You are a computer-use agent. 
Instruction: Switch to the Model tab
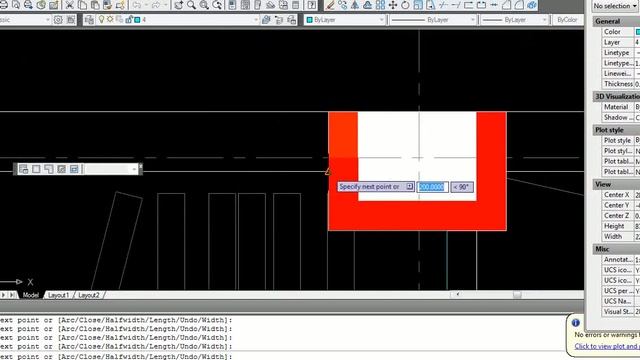(x=30, y=295)
